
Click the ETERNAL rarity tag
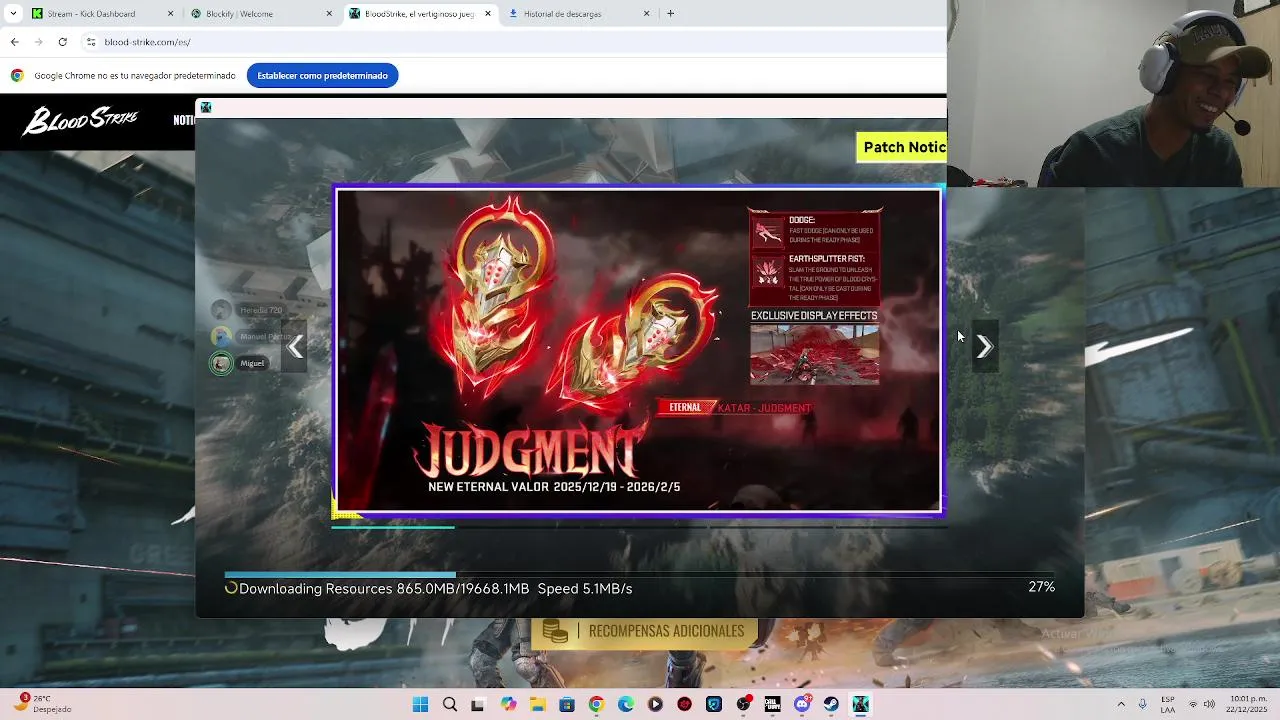point(685,408)
